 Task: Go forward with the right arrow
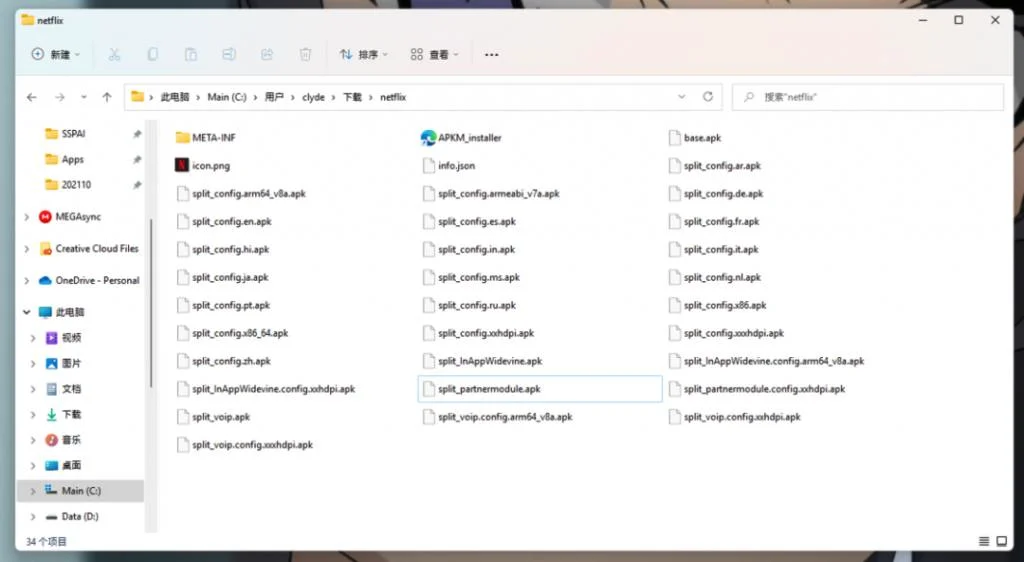click(60, 97)
